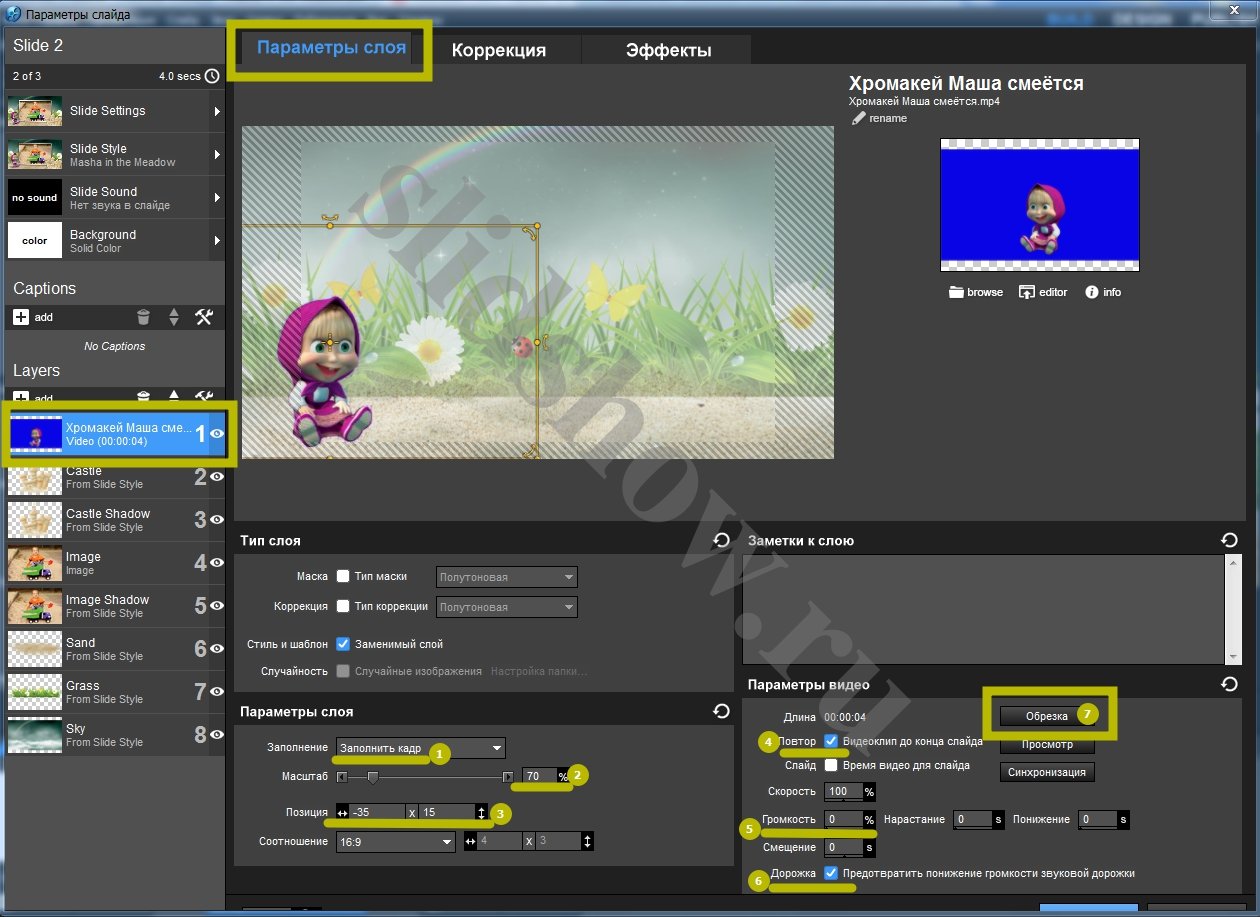Open the Тип коррекции dropdown
The width and height of the screenshot is (1260, 917).
coord(507,607)
